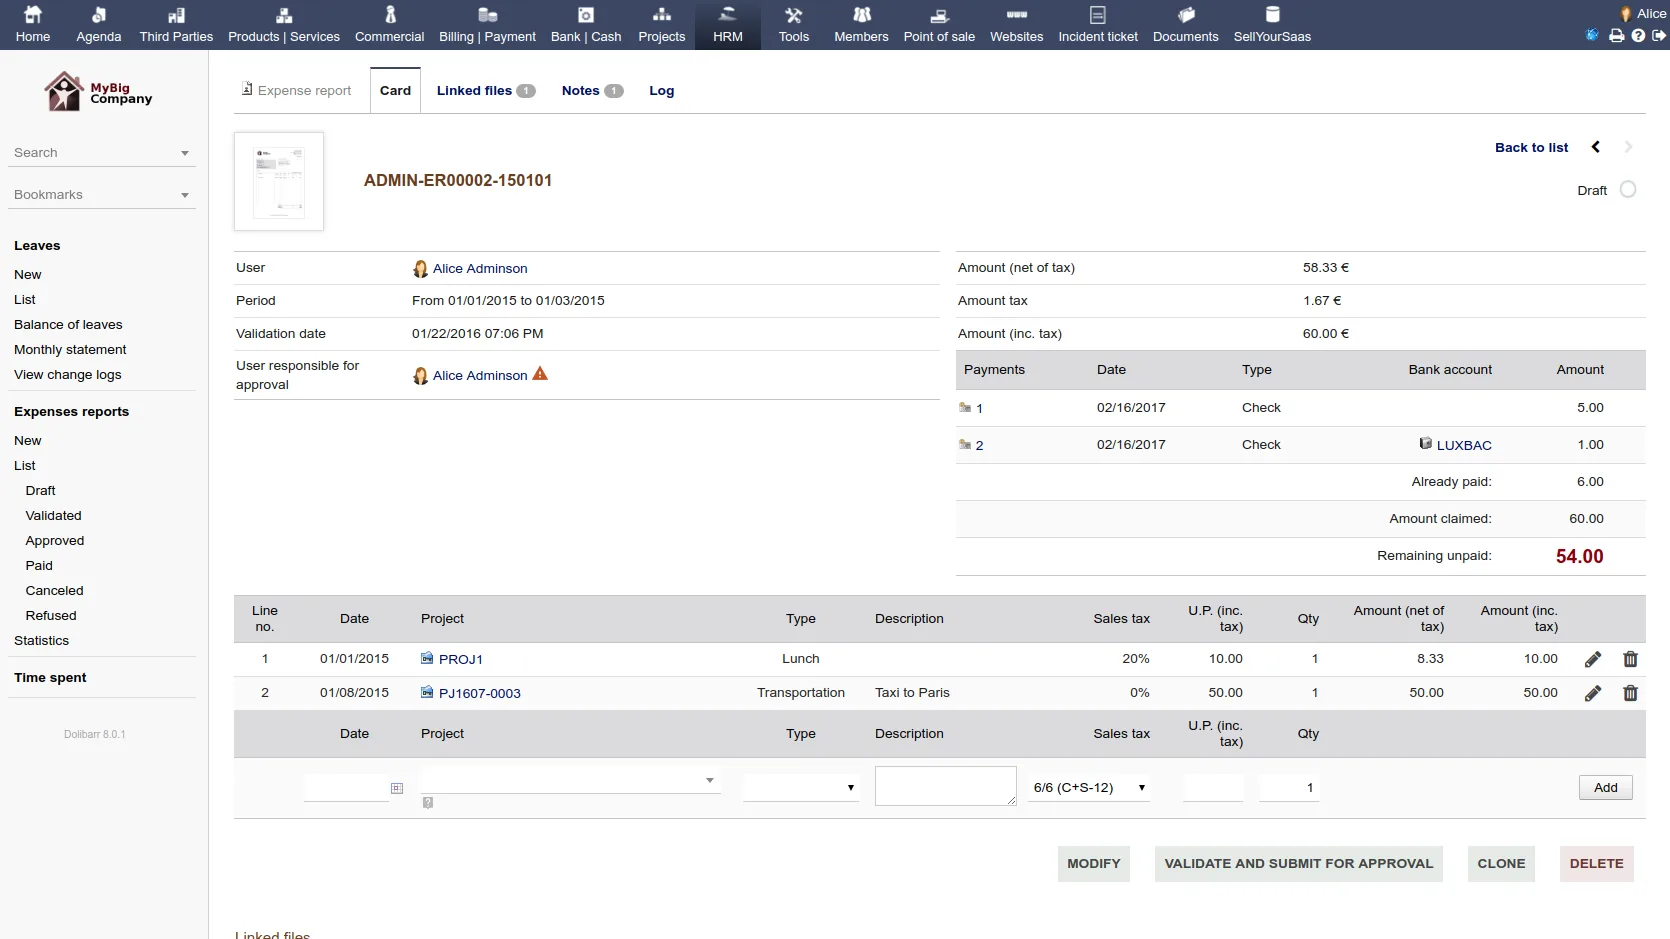Go to previous record with left chevron
Screen dimensions: 1670x939
[x=1596, y=147]
